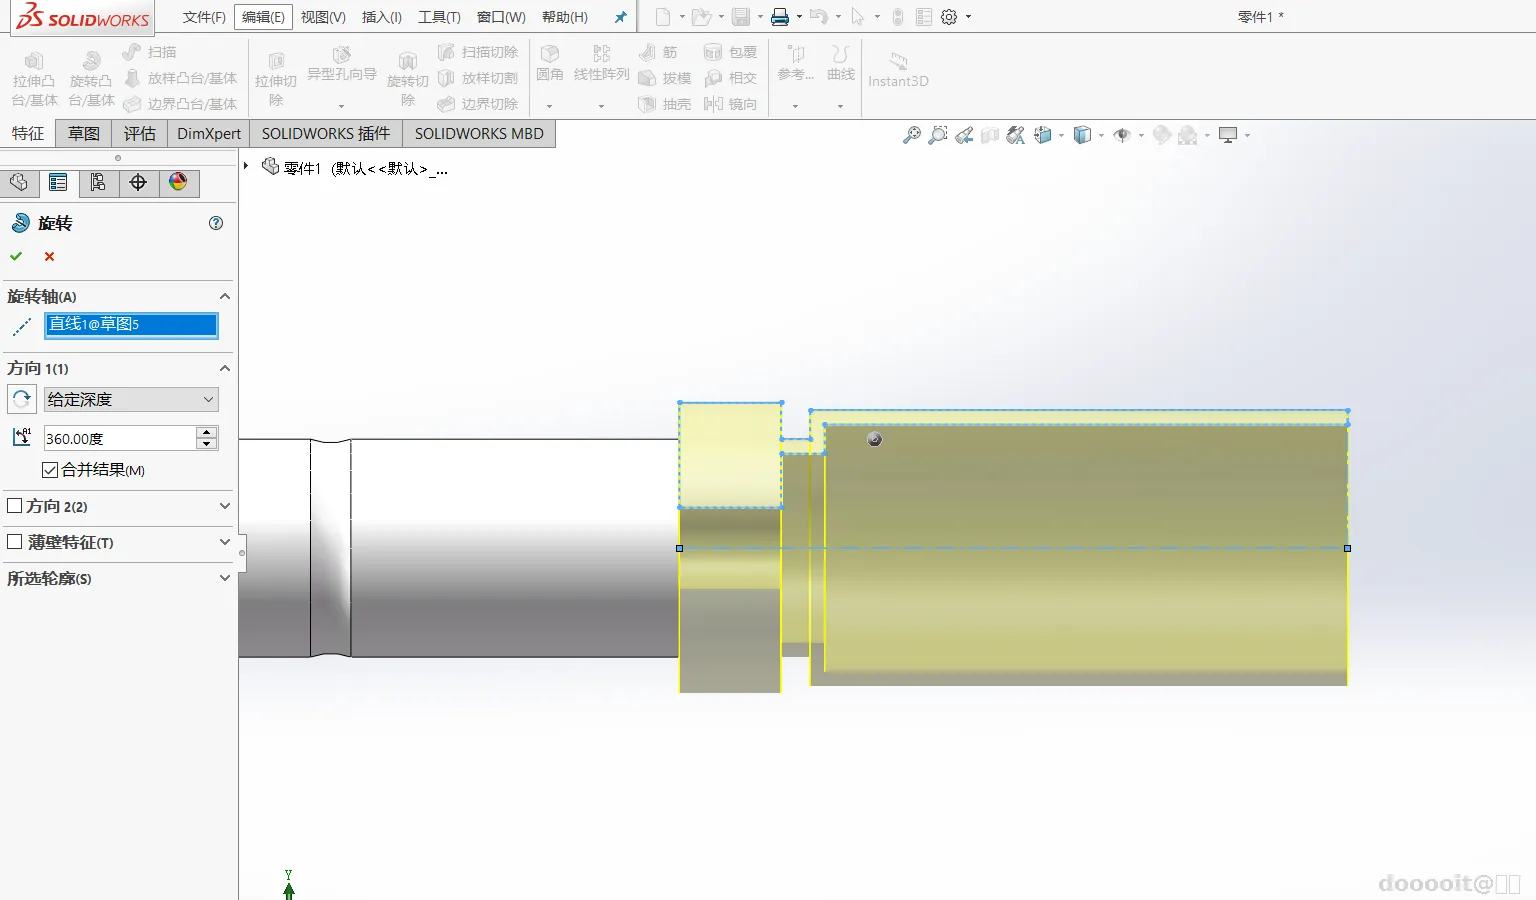
Task: Switch to the 草图 tab
Action: (84, 134)
